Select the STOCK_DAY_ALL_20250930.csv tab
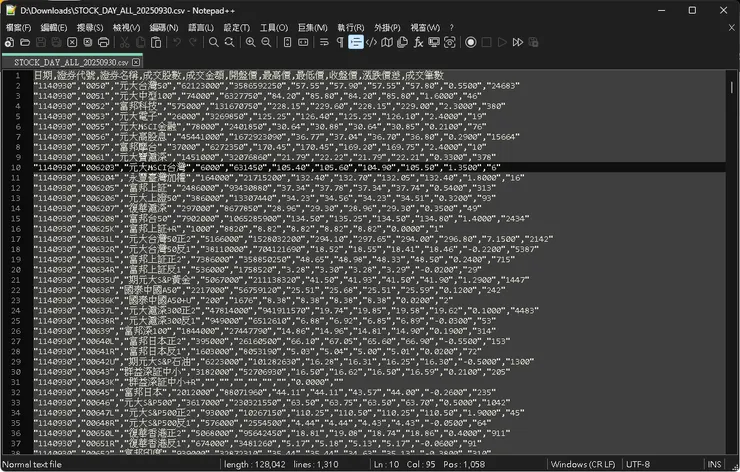The image size is (740, 472). pos(71,62)
